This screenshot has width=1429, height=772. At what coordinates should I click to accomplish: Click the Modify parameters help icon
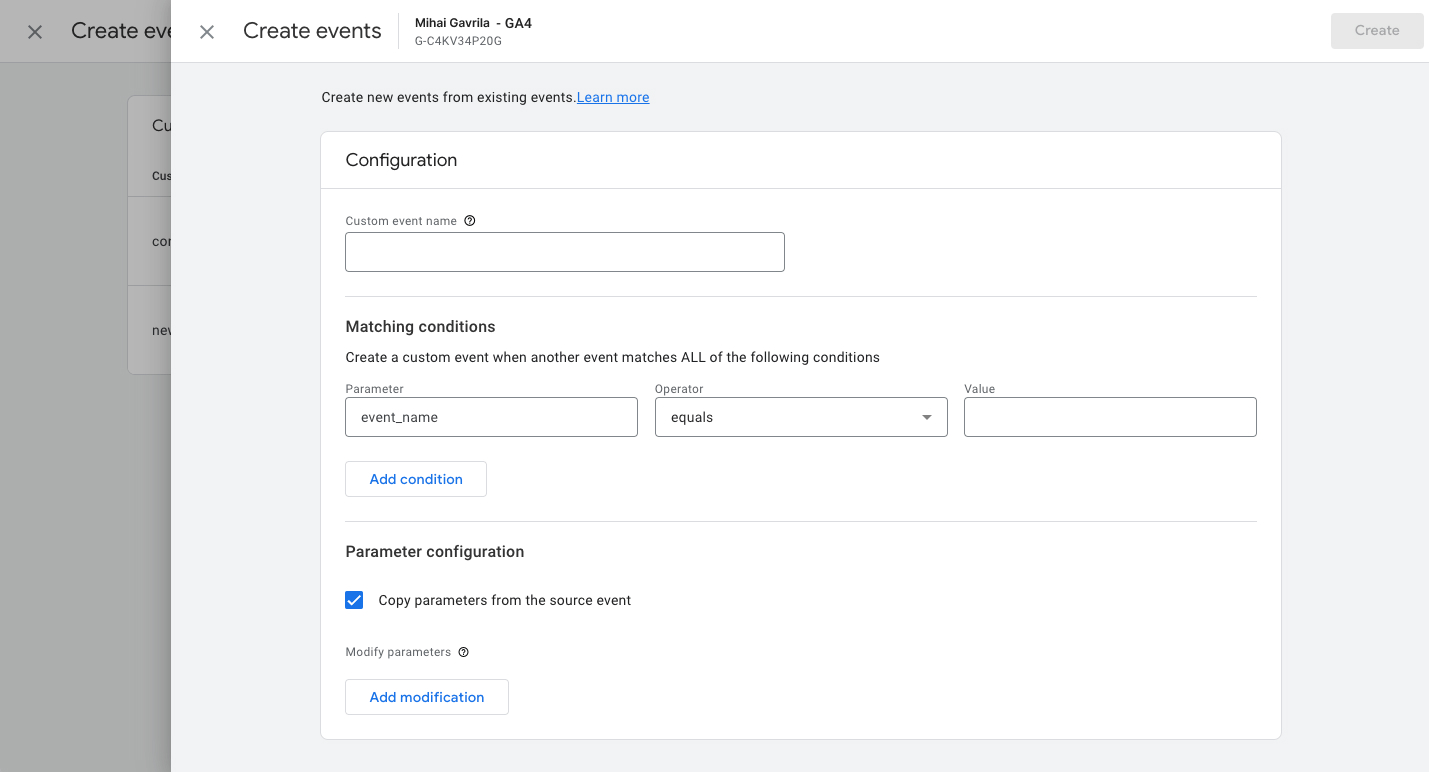463,652
